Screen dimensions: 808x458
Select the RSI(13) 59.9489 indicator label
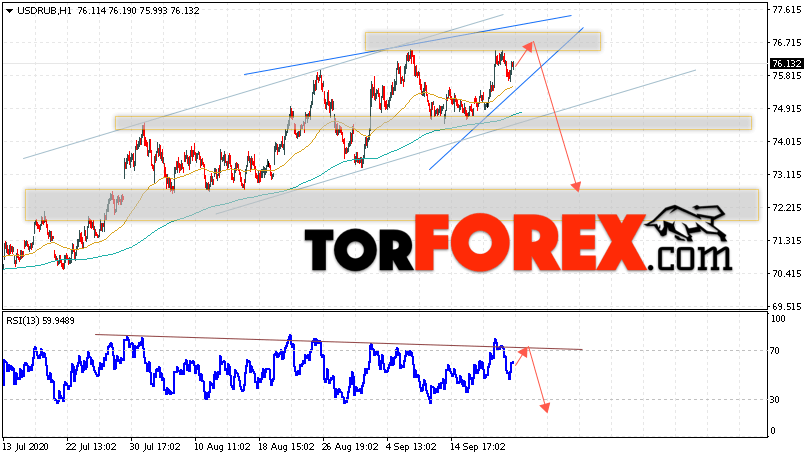(x=40, y=321)
